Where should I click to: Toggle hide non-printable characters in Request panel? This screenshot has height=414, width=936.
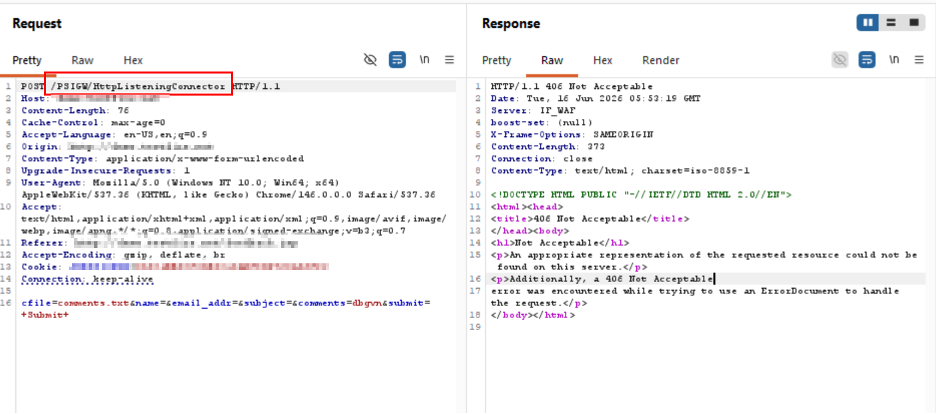tap(371, 60)
